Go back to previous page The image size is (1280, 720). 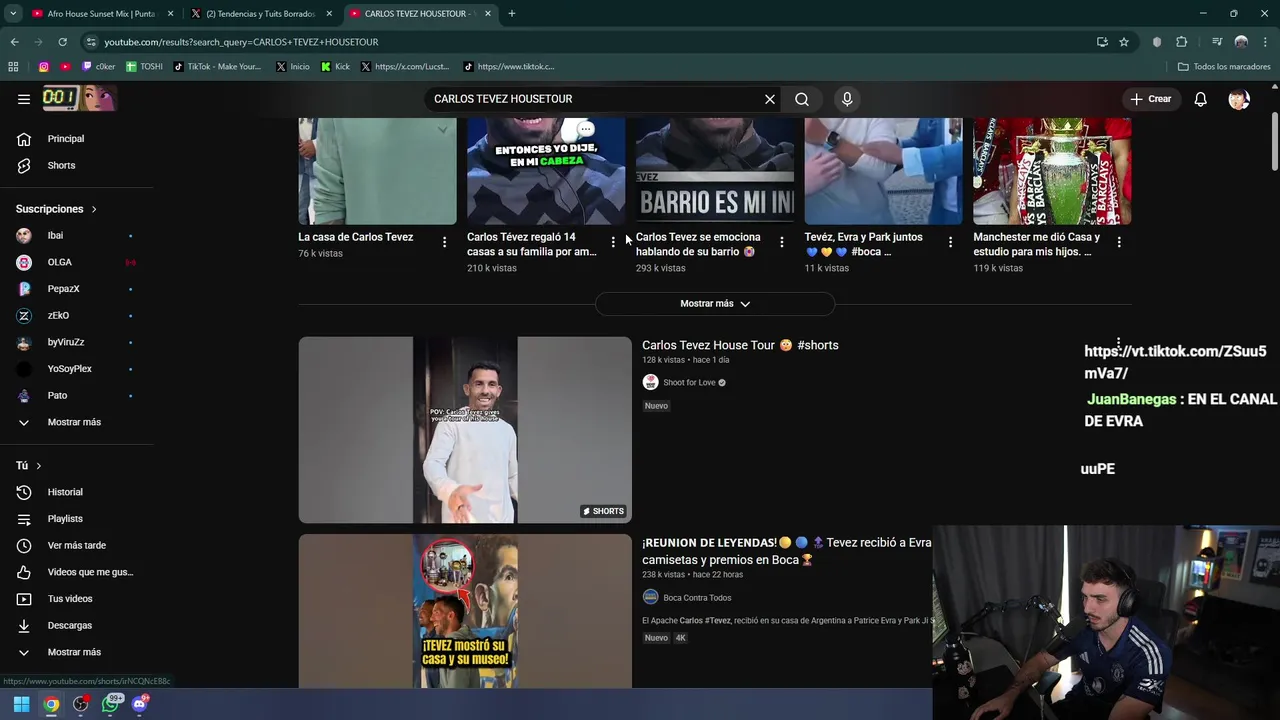[x=14, y=42]
